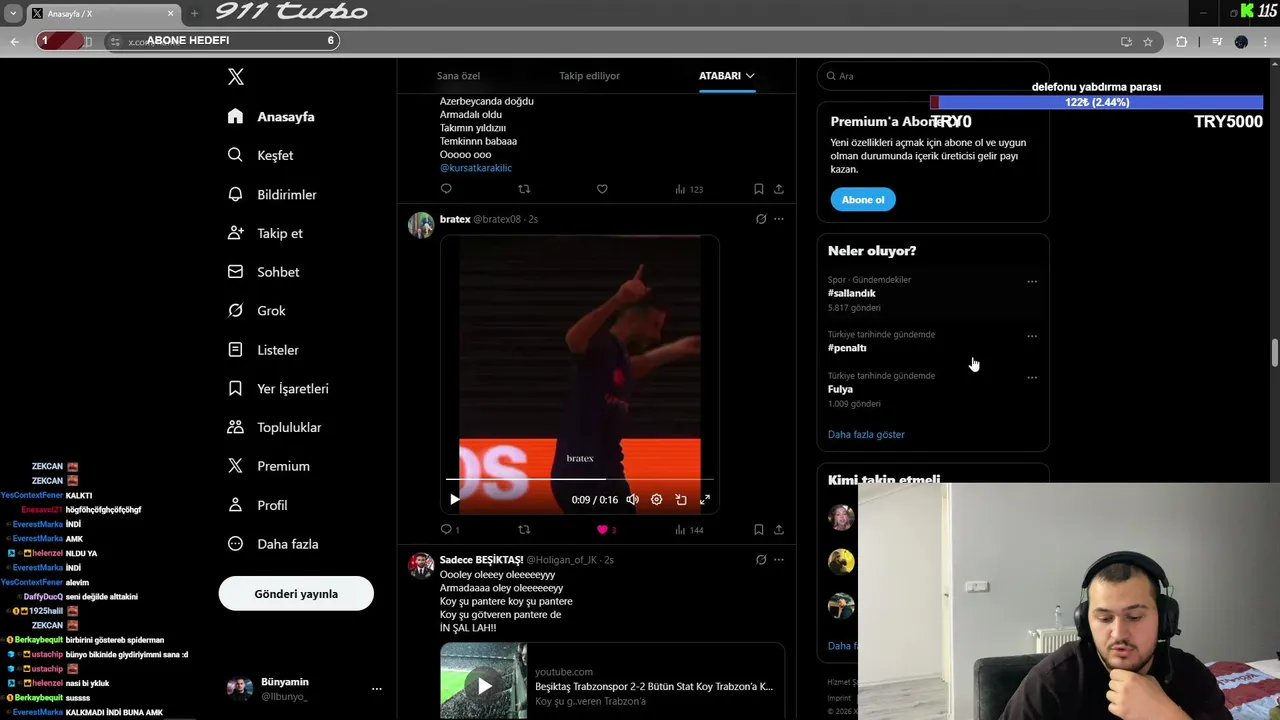Switch to Takip ediliyor tab
This screenshot has height=720, width=1280.
coord(589,76)
